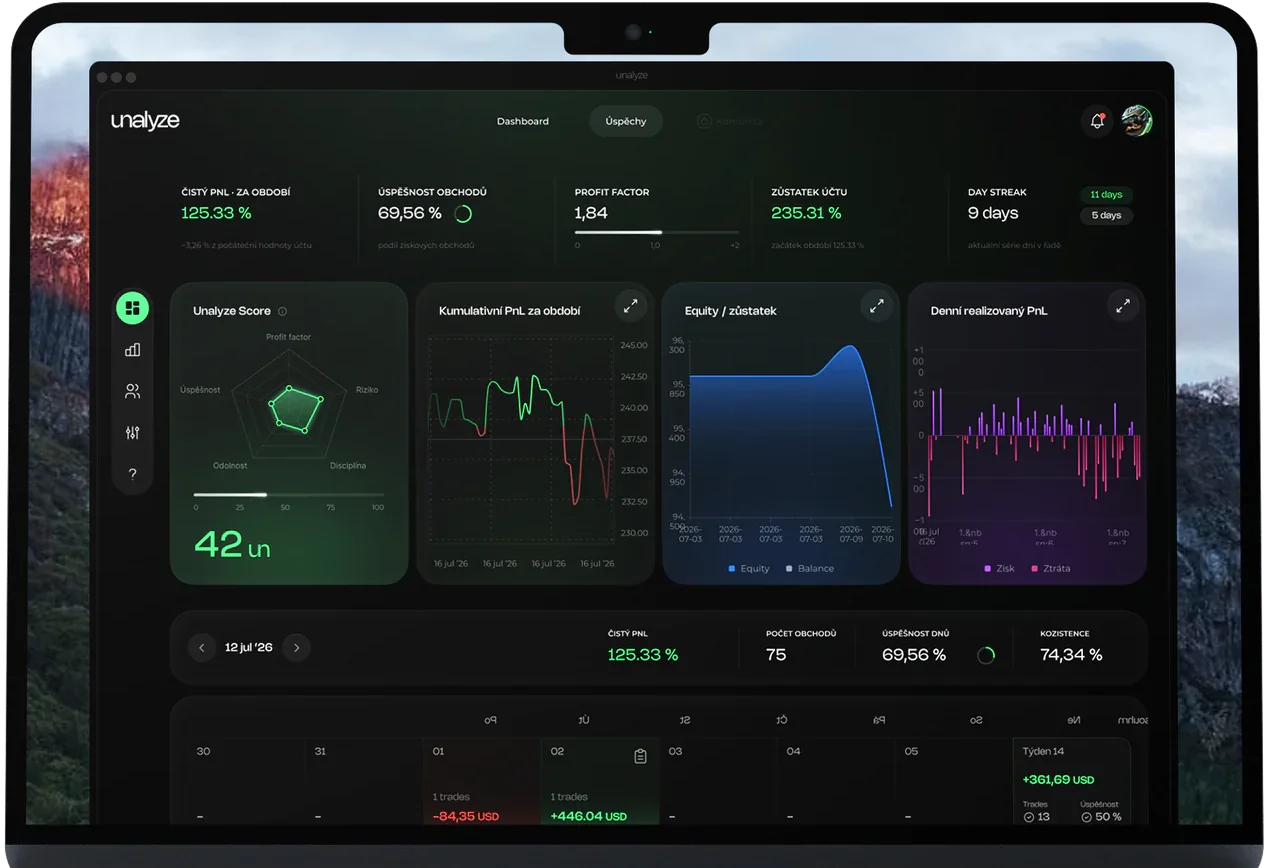Image resolution: width=1268 pixels, height=868 pixels.
Task: Open the notifications bell
Action: pyautogui.click(x=1097, y=121)
